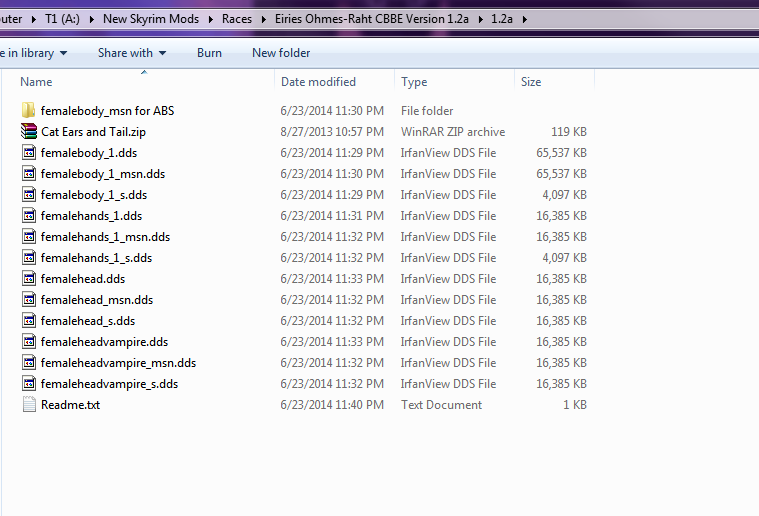This screenshot has width=759, height=516.
Task: Click the file icon of femalebody_1_s.dds
Action: (x=29, y=195)
